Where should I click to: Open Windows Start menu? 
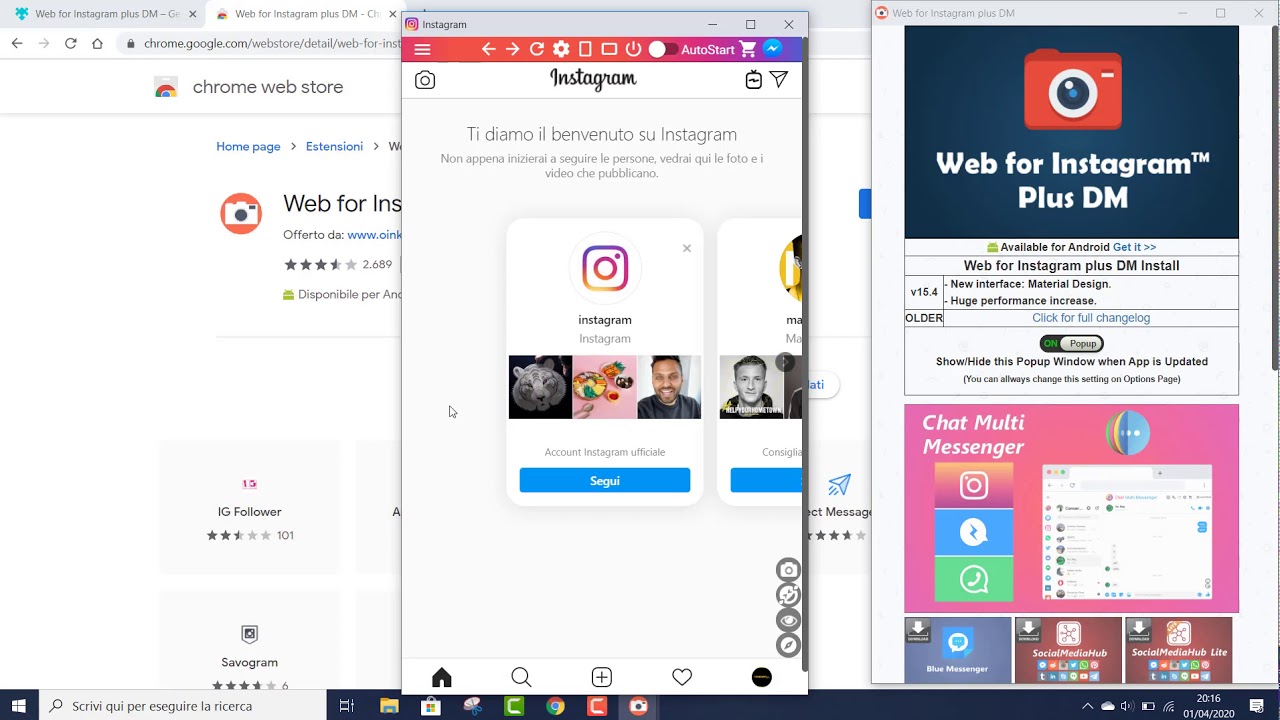click(x=19, y=706)
